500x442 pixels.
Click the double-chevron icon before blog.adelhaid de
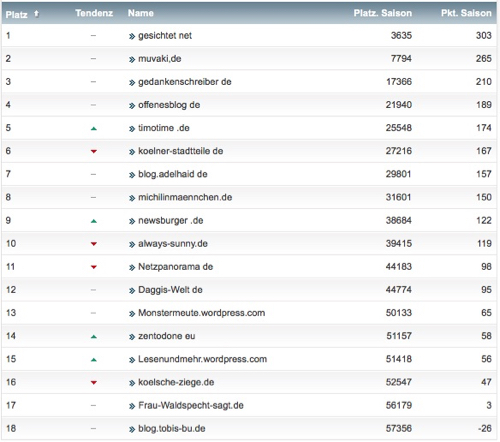tap(132, 175)
